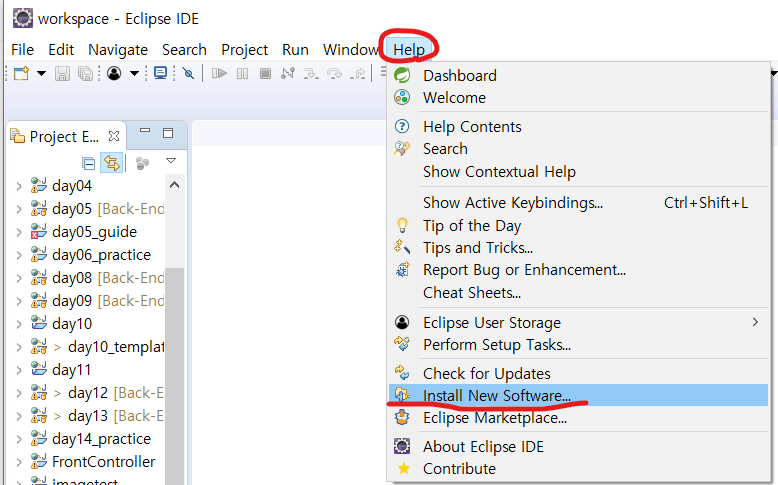
Task: Click the scroll up arrow in Project Explorer
Action: (x=174, y=185)
